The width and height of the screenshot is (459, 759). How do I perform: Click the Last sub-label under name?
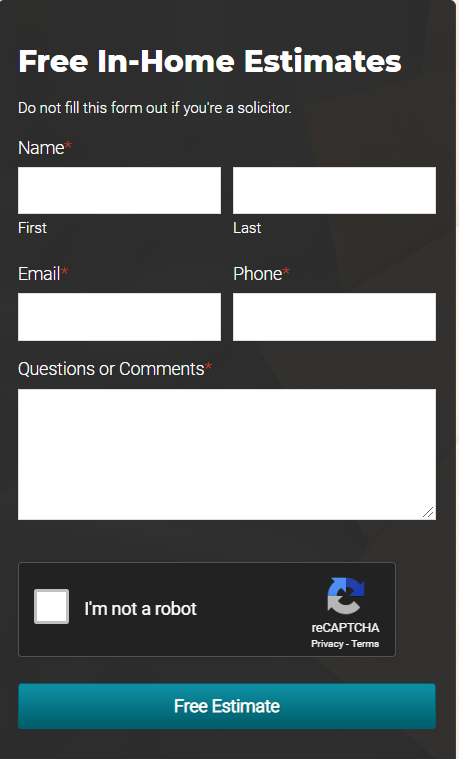247,228
